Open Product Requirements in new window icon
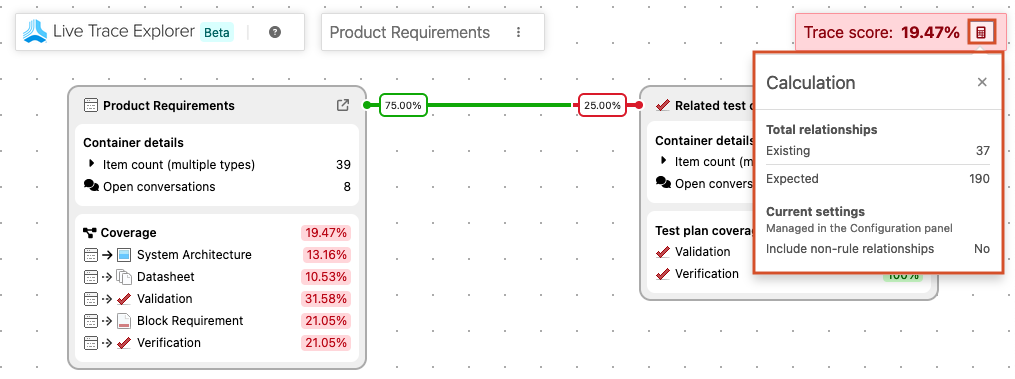Image resolution: width=1015 pixels, height=379 pixels. 343,105
